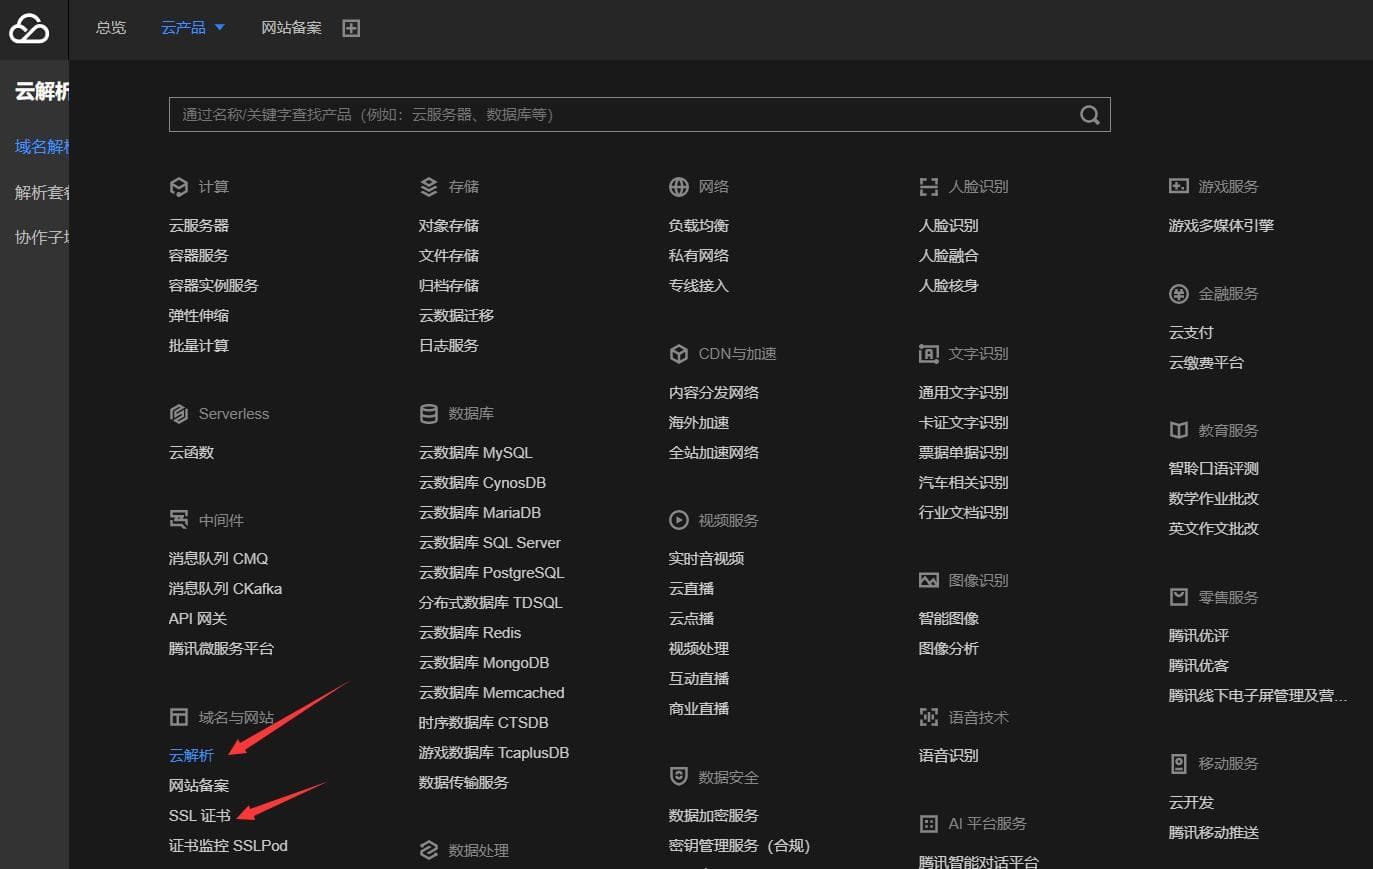1373x869 pixels.
Task: Click the 图像识别 picture icon
Action: coord(929,580)
